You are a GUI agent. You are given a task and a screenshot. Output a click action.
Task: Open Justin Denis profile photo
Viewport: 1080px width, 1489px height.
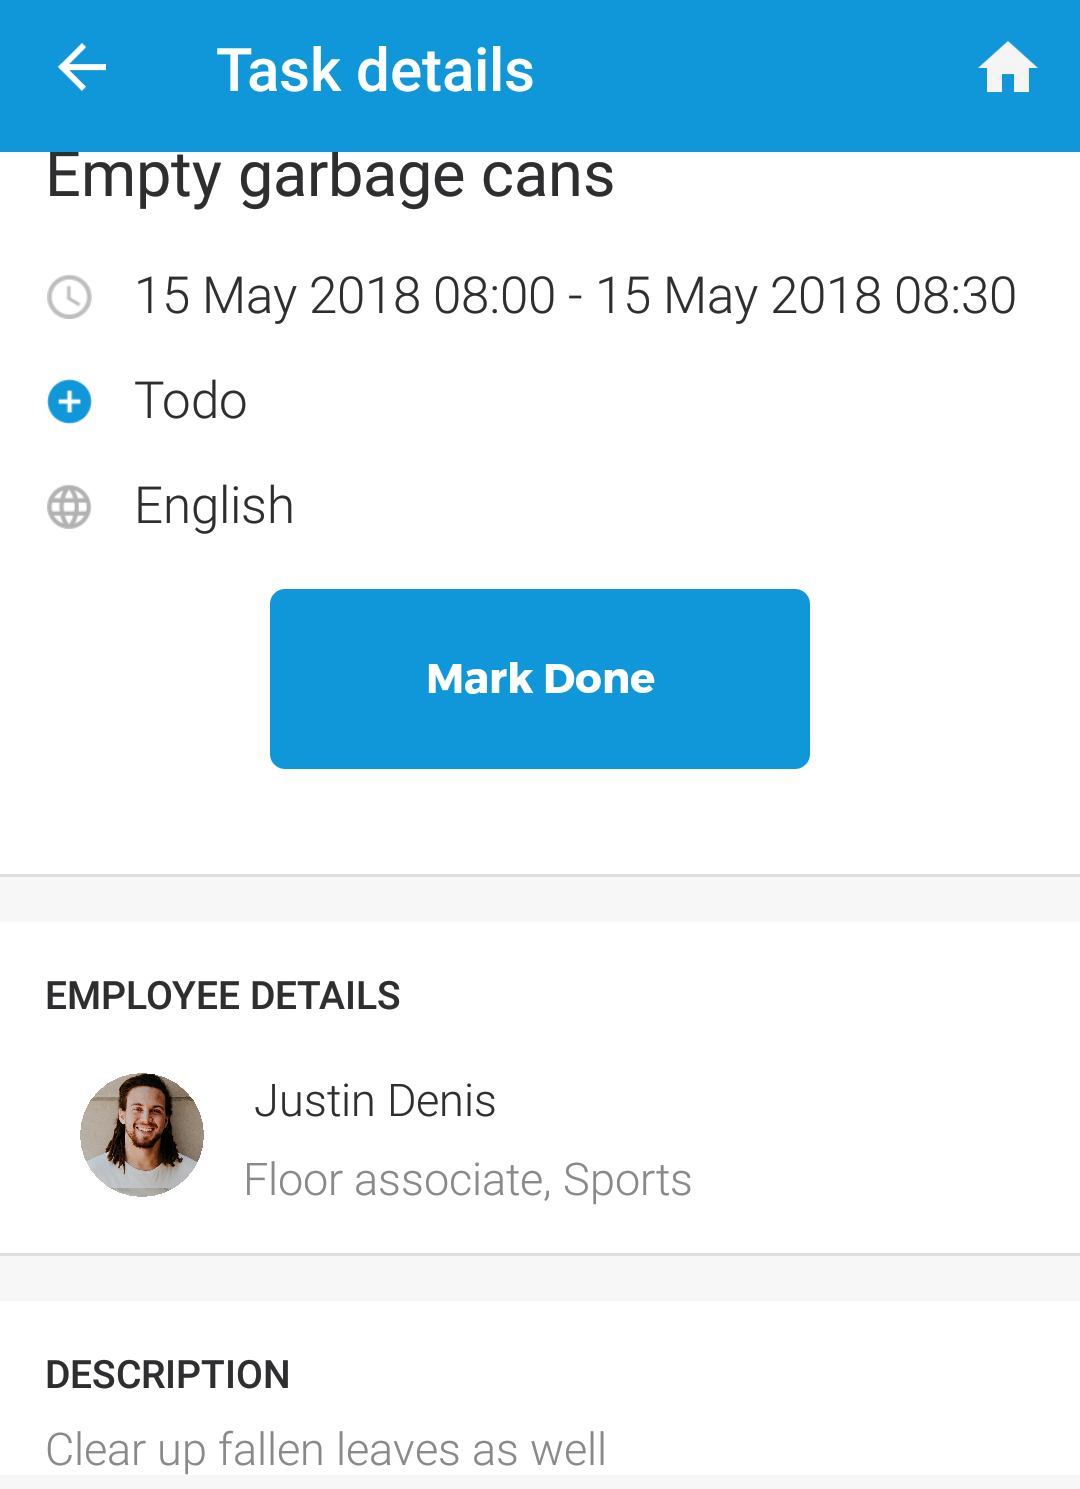(x=142, y=1135)
